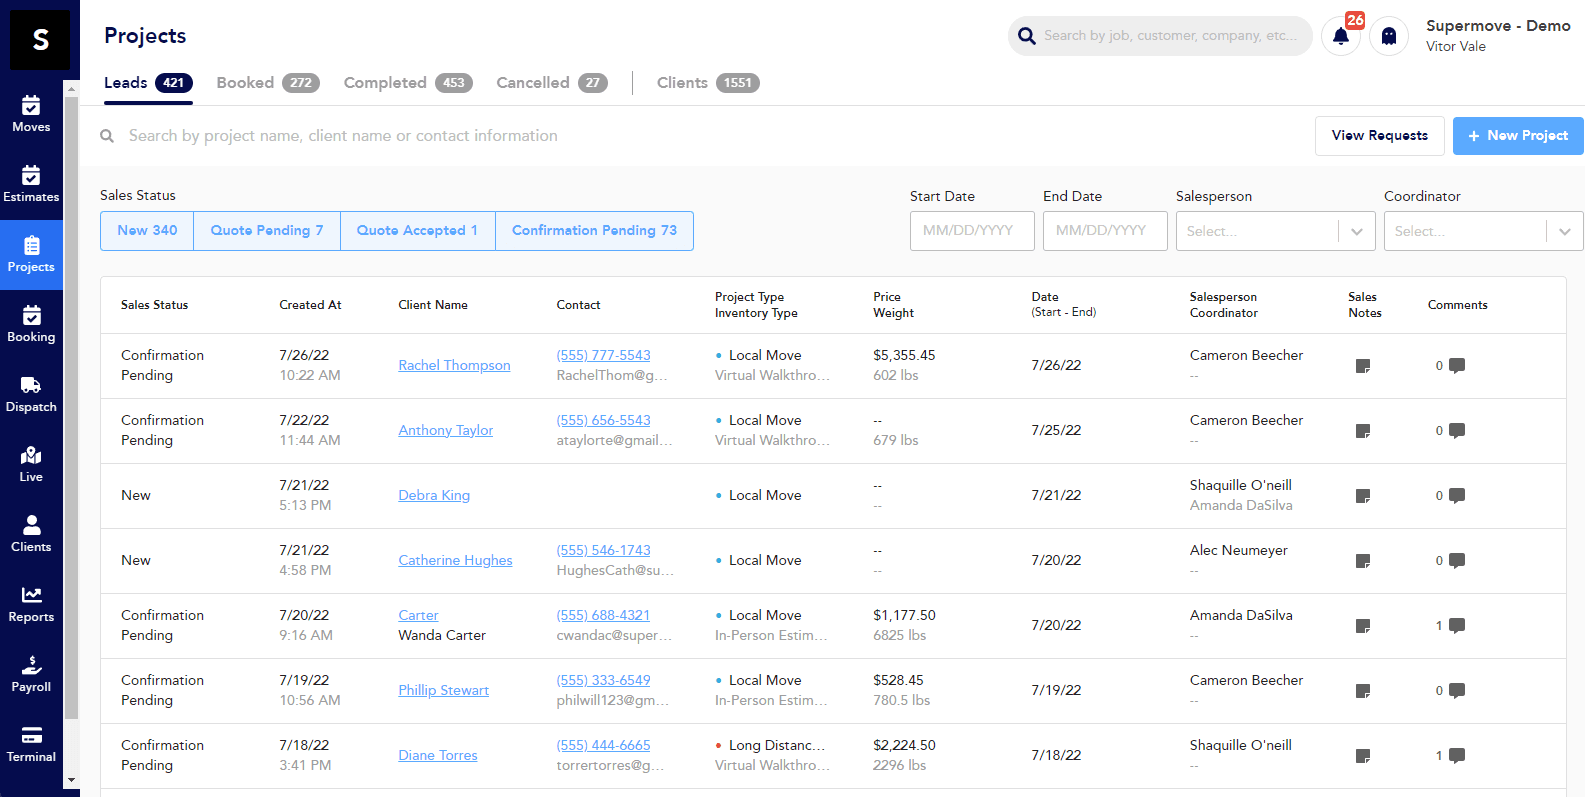Switch to the Completed tab
Screen dimensions: 1585x797
[x=407, y=83]
